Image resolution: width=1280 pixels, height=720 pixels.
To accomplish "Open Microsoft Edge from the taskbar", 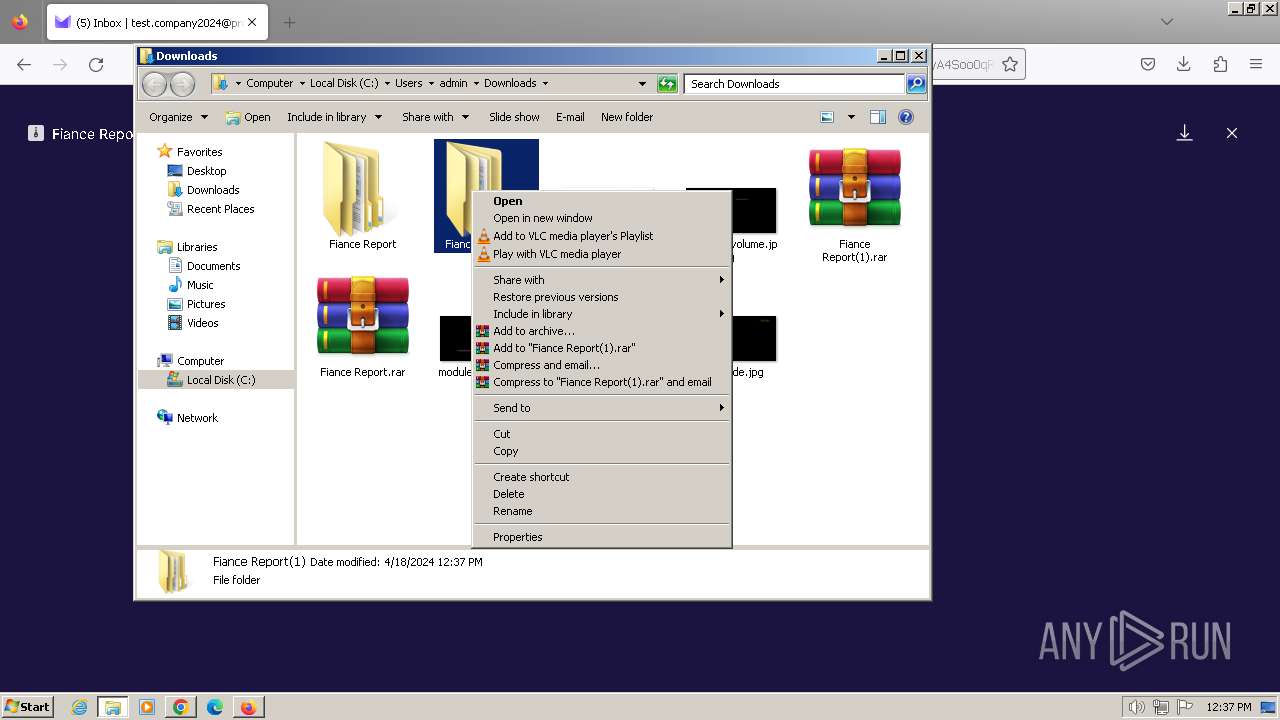I will pos(215,707).
